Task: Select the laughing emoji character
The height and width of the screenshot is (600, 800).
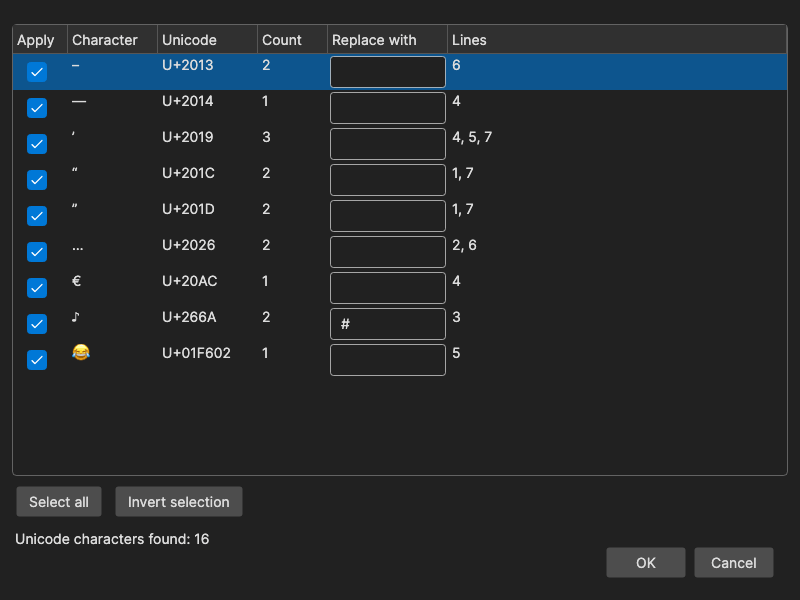Action: (81, 353)
